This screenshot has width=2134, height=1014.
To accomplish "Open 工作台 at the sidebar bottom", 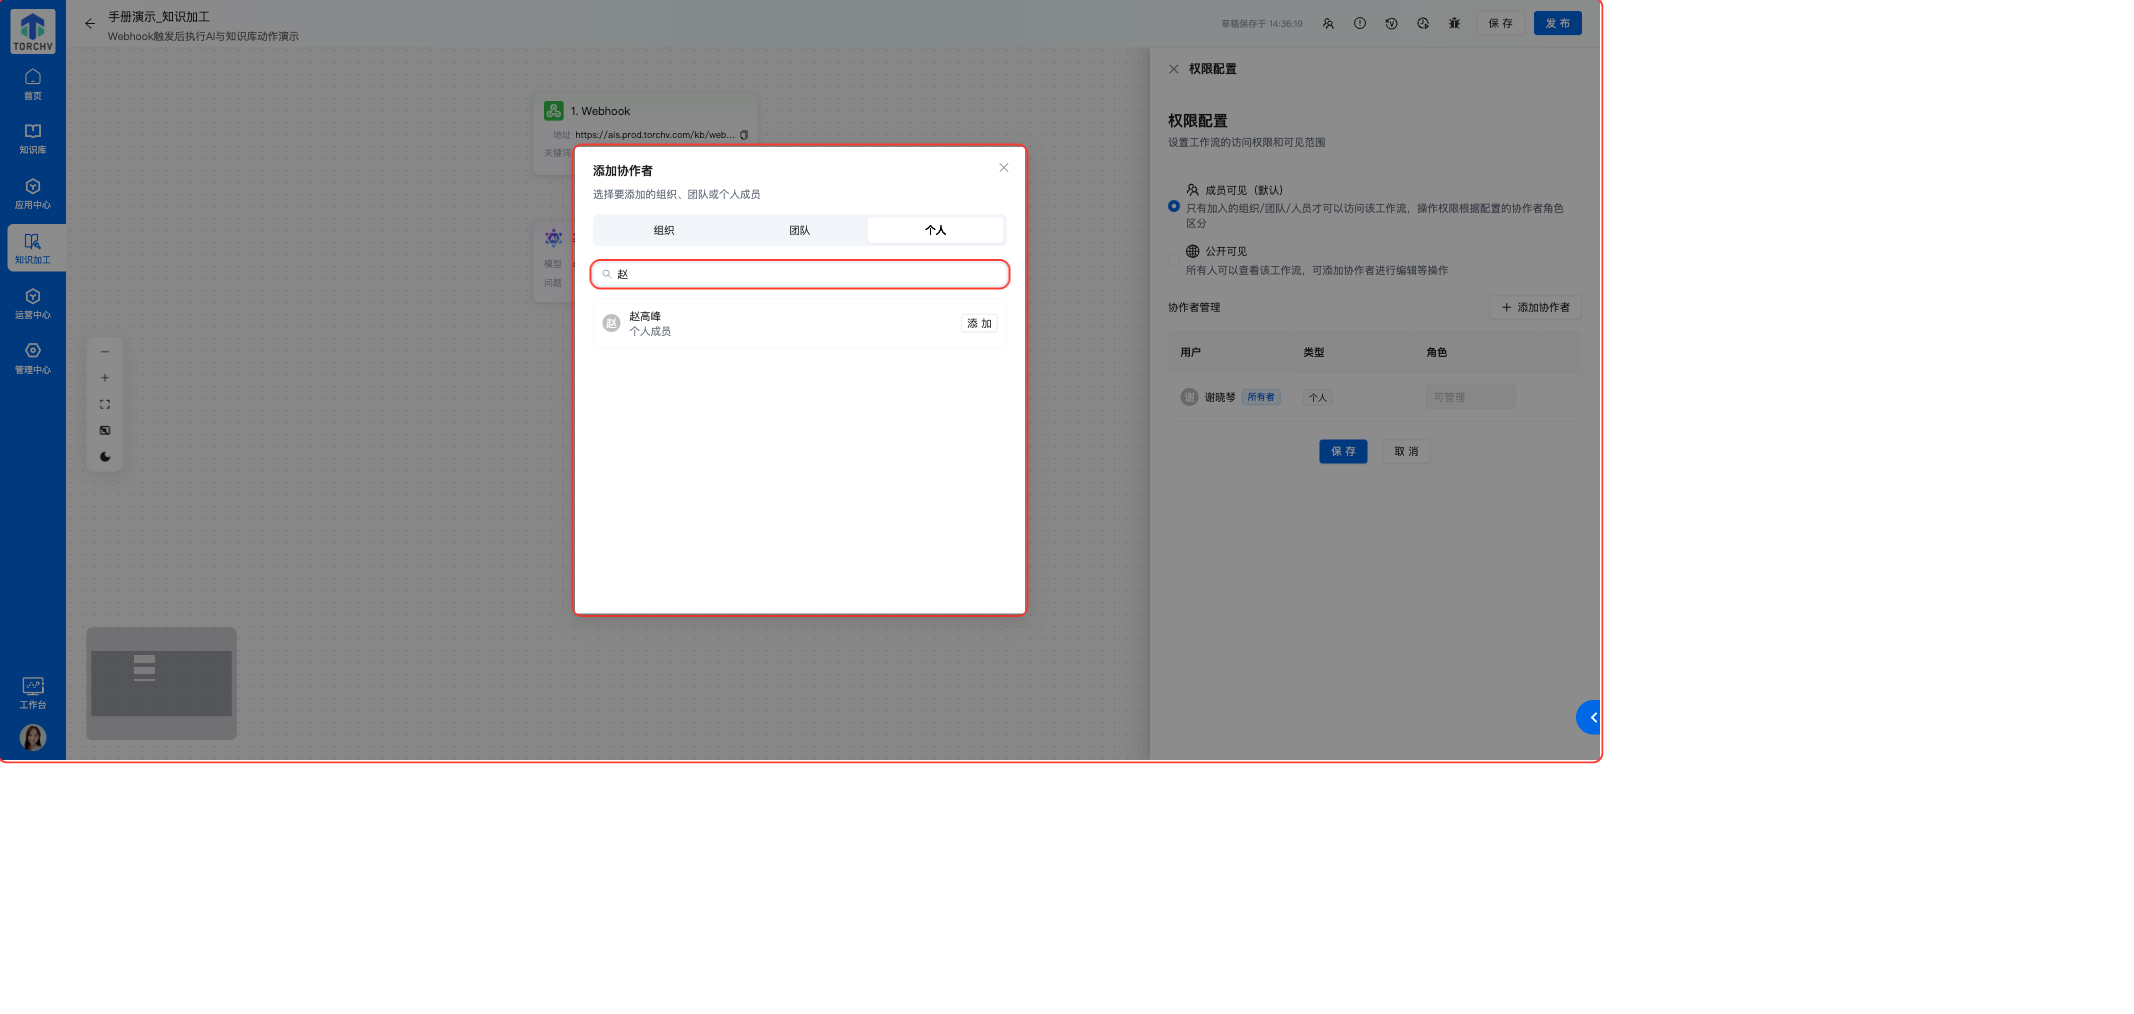I will tap(33, 692).
